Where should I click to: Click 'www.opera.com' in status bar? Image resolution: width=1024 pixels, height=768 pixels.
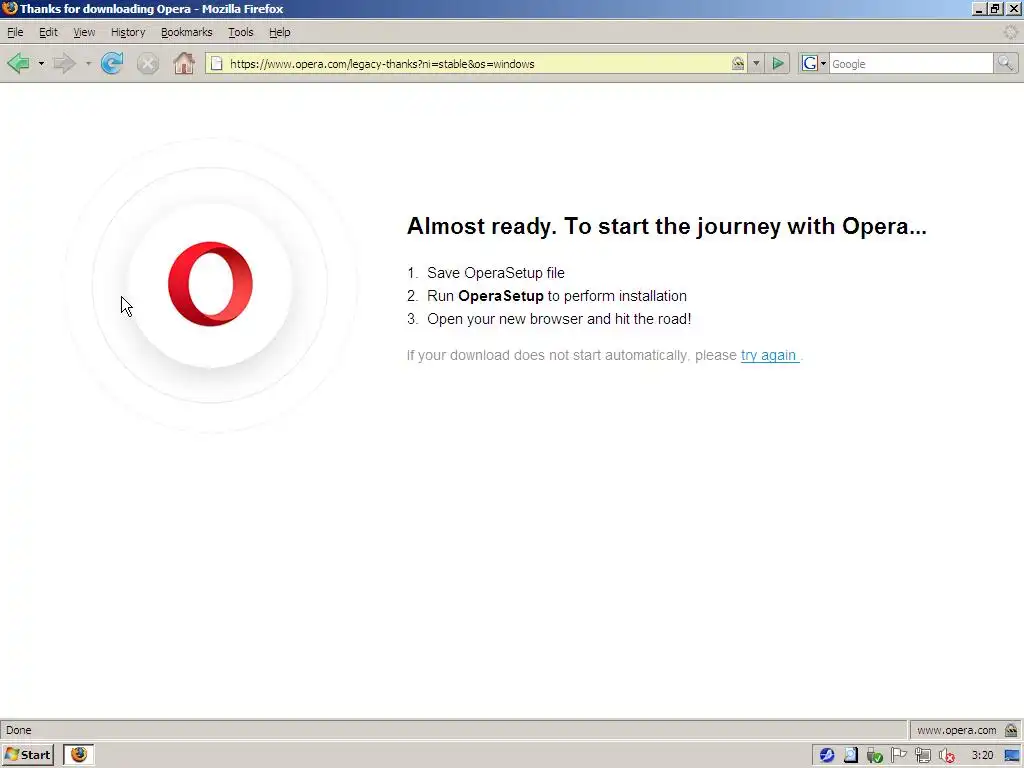tap(957, 730)
